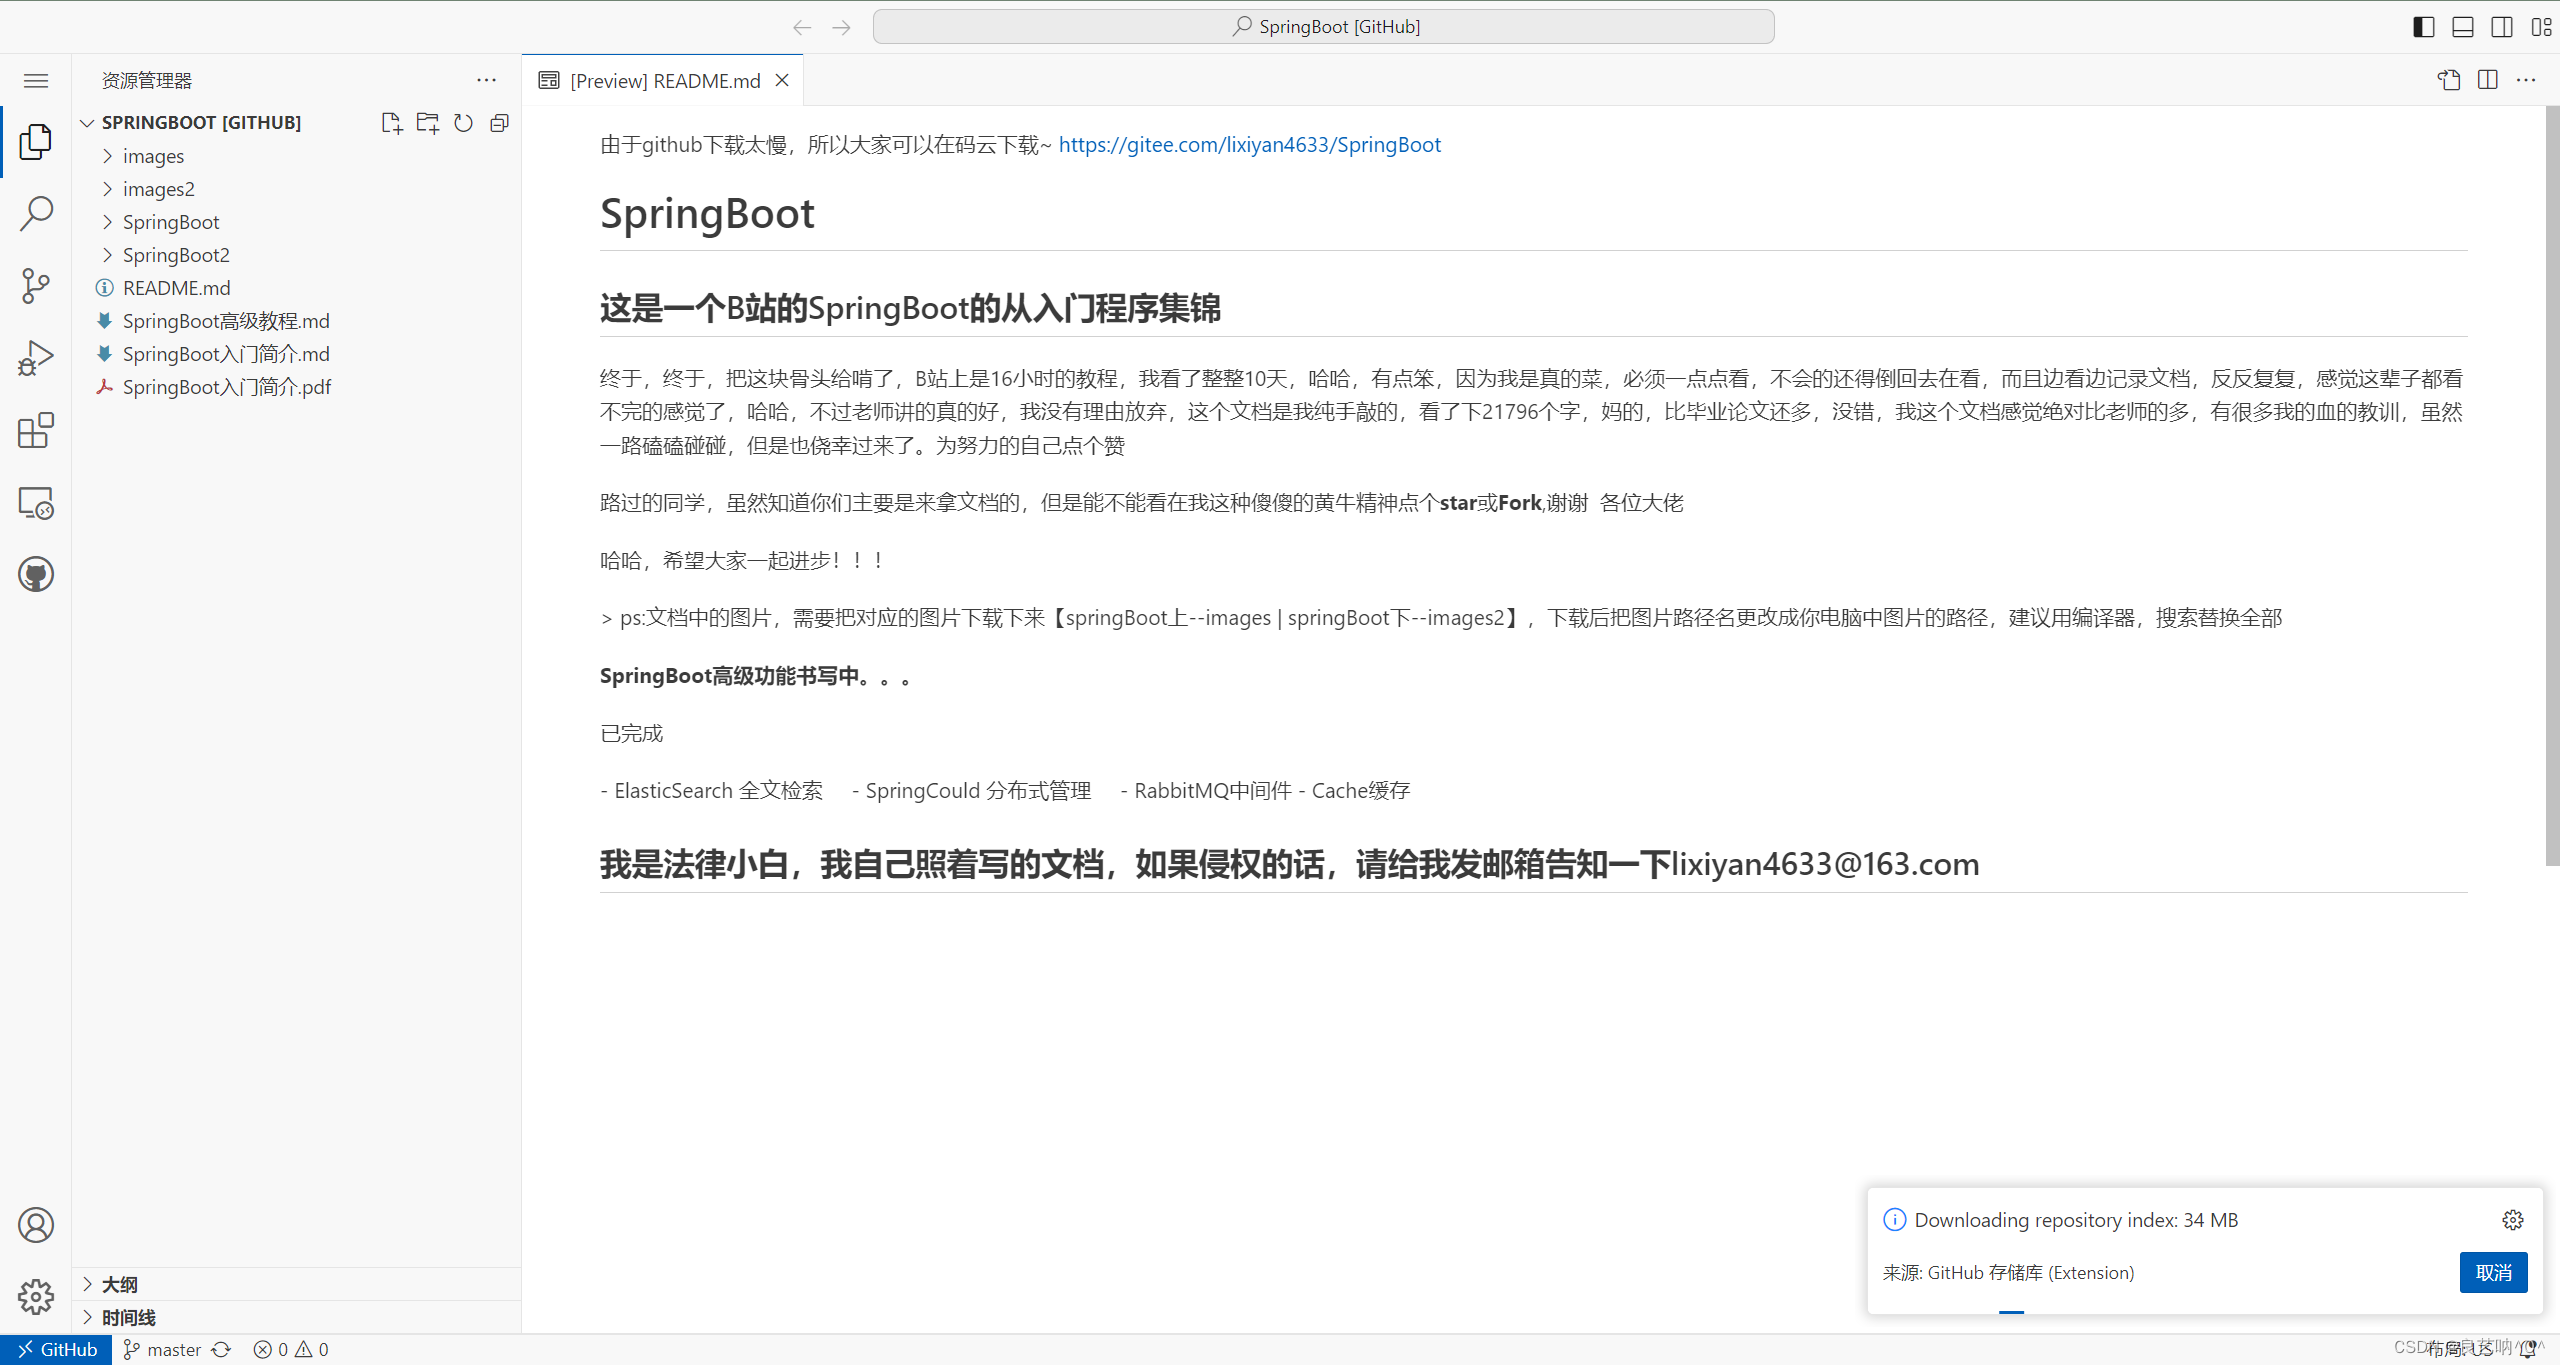Open the Manage gear menu
Image resolution: width=2560 pixels, height=1365 pixels.
click(36, 1297)
